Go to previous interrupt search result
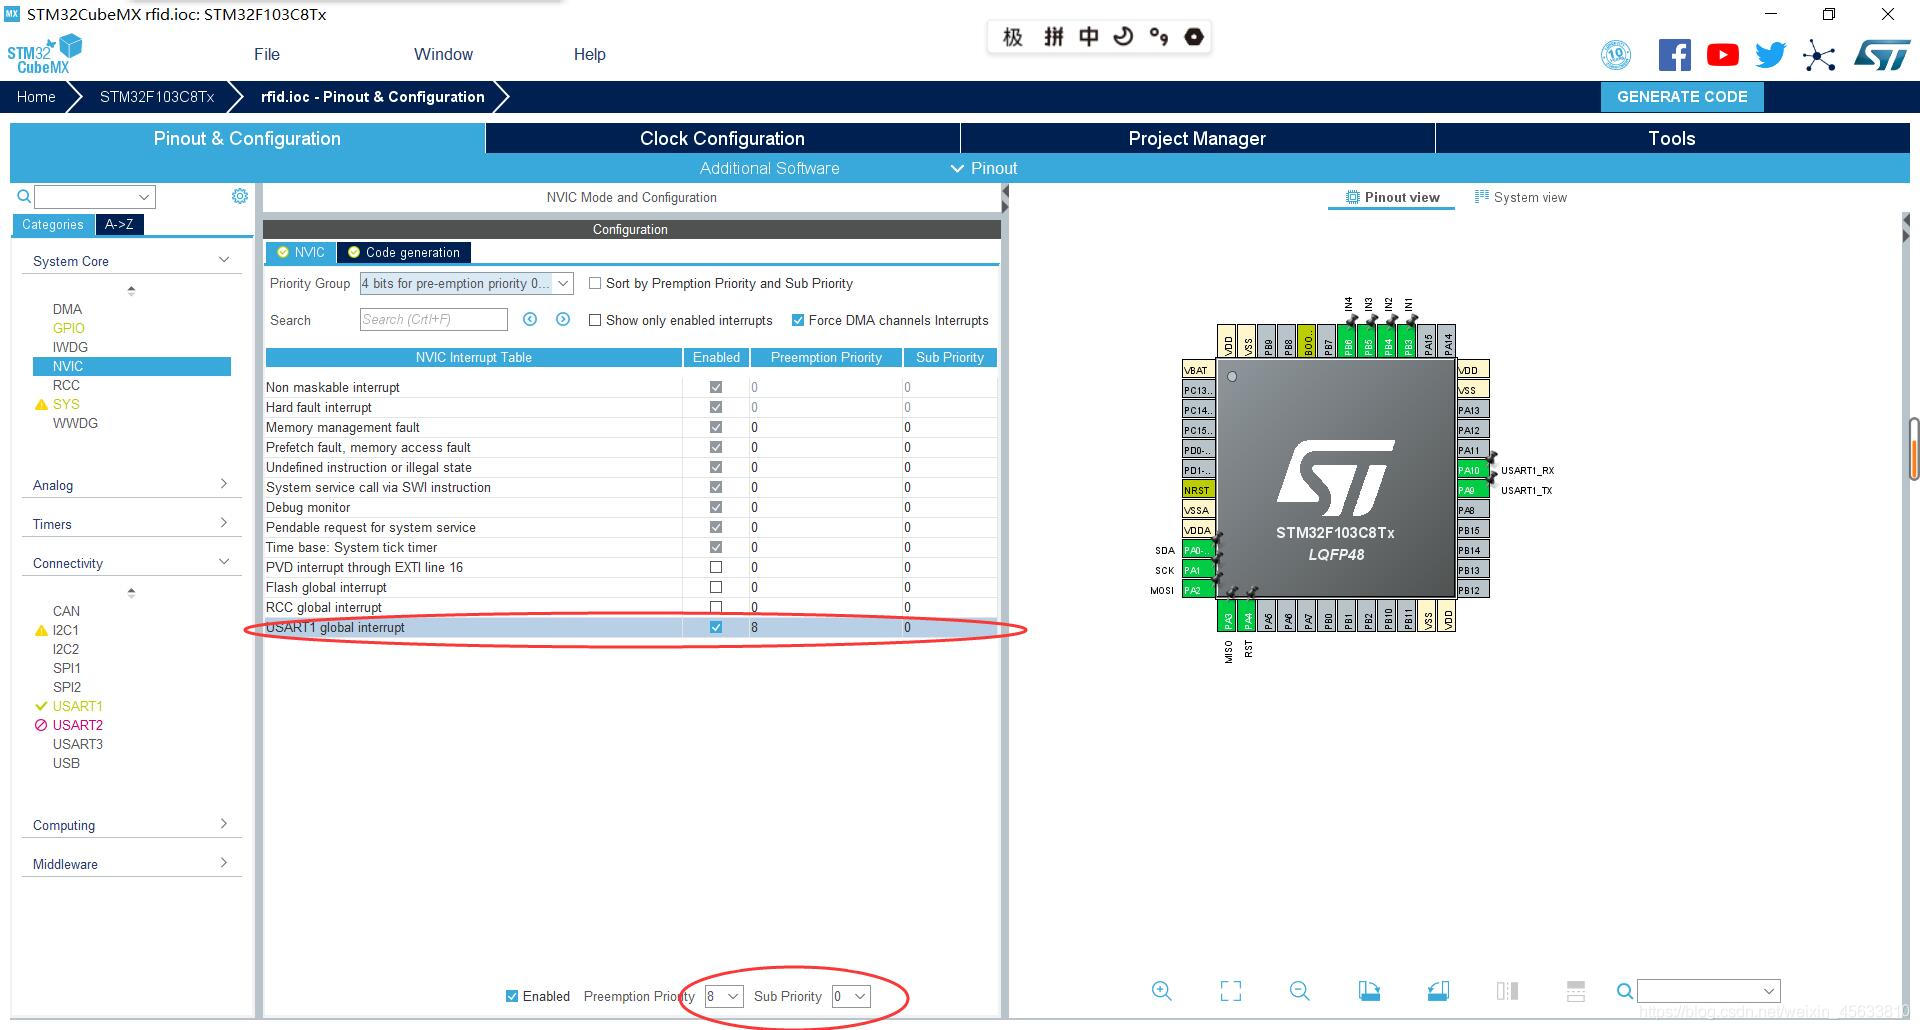Image resolution: width=1920 pixels, height=1030 pixels. [x=530, y=319]
